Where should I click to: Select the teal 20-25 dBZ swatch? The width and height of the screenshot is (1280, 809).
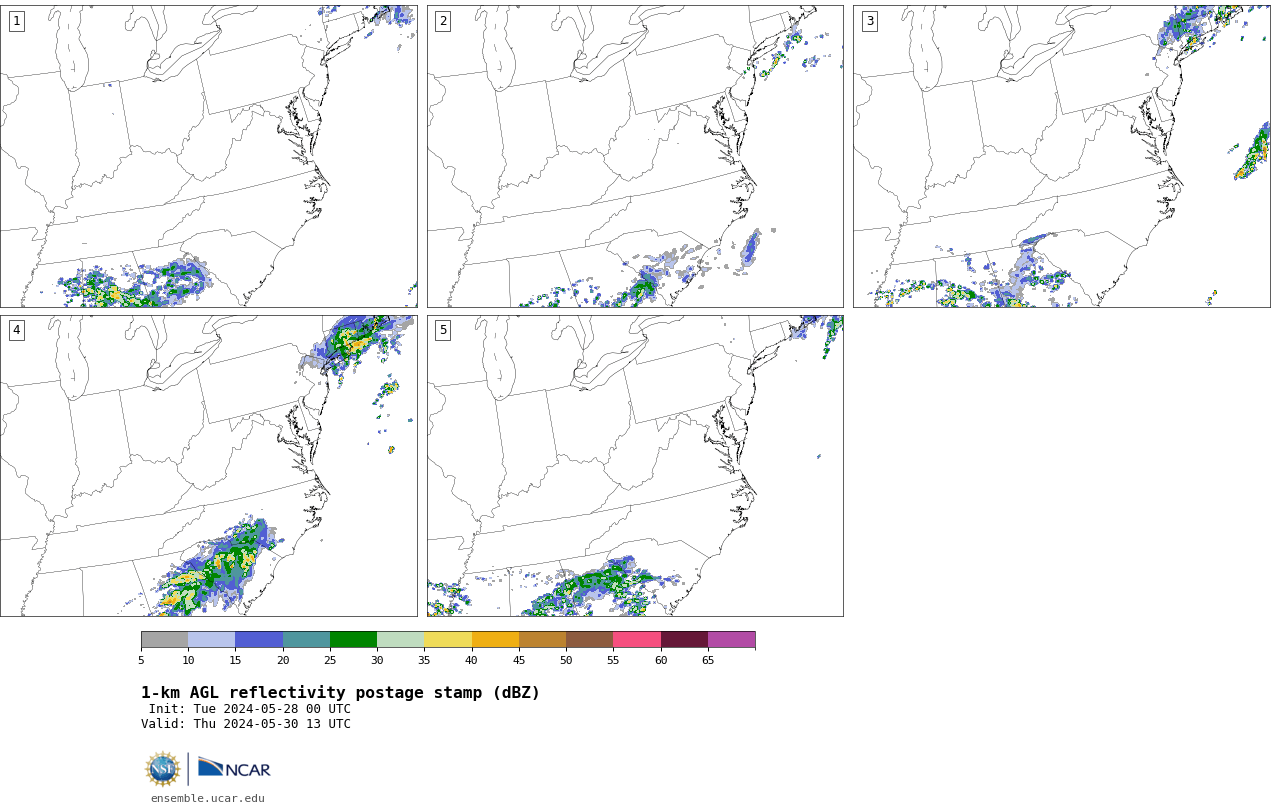(306, 640)
